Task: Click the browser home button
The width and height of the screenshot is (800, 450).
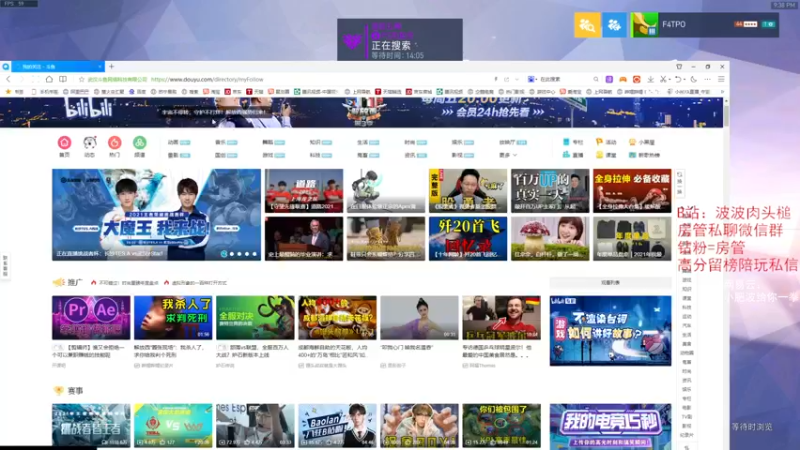Action: (49, 79)
